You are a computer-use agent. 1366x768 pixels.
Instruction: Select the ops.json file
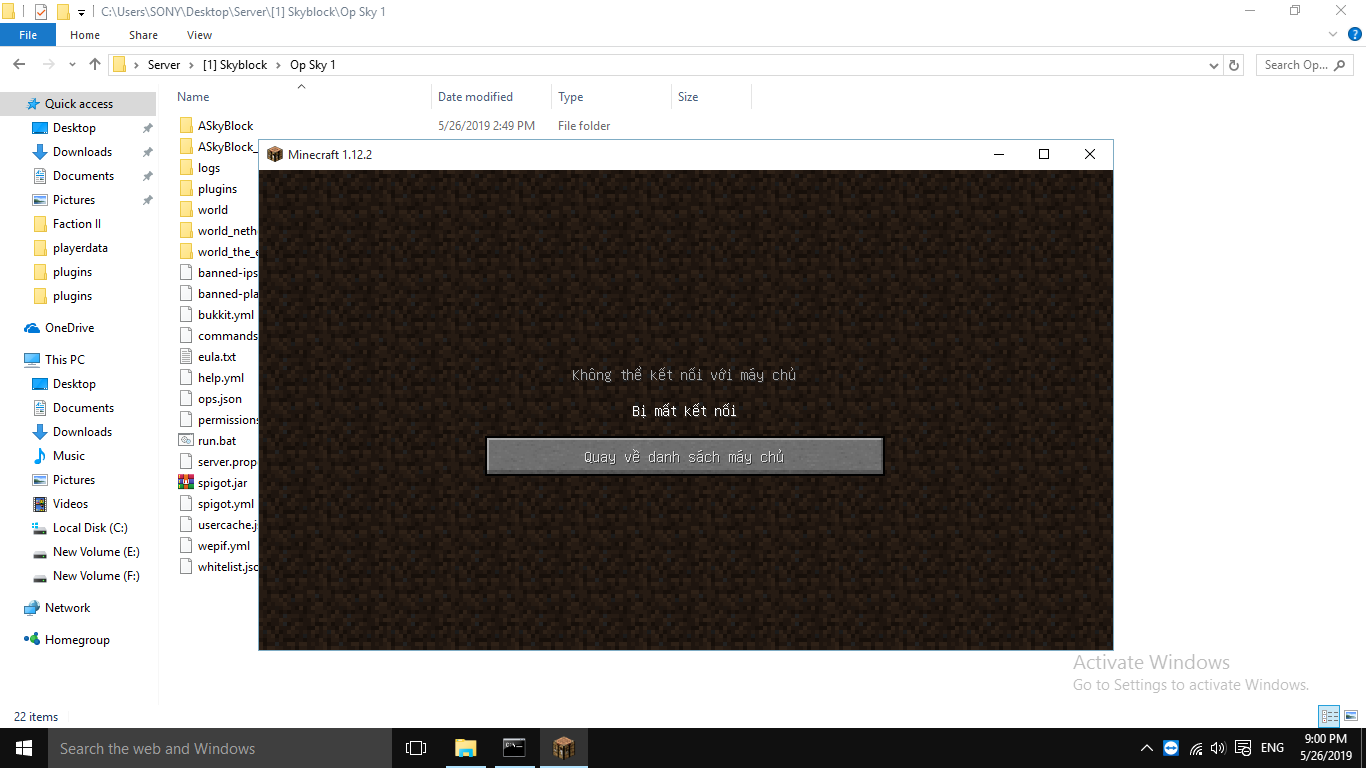[x=220, y=399]
